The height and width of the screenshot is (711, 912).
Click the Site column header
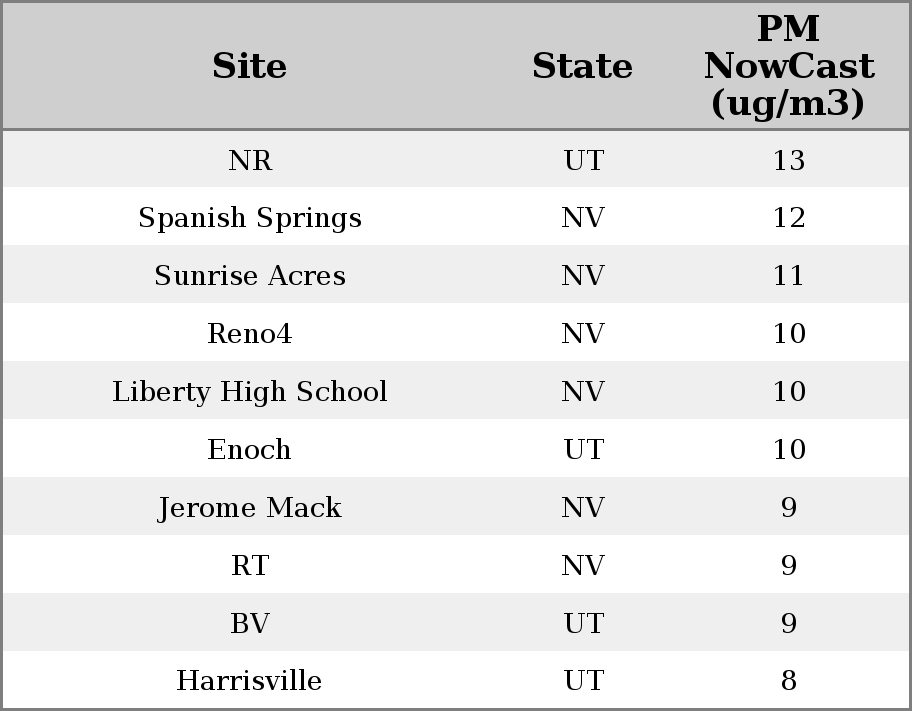[x=249, y=66]
